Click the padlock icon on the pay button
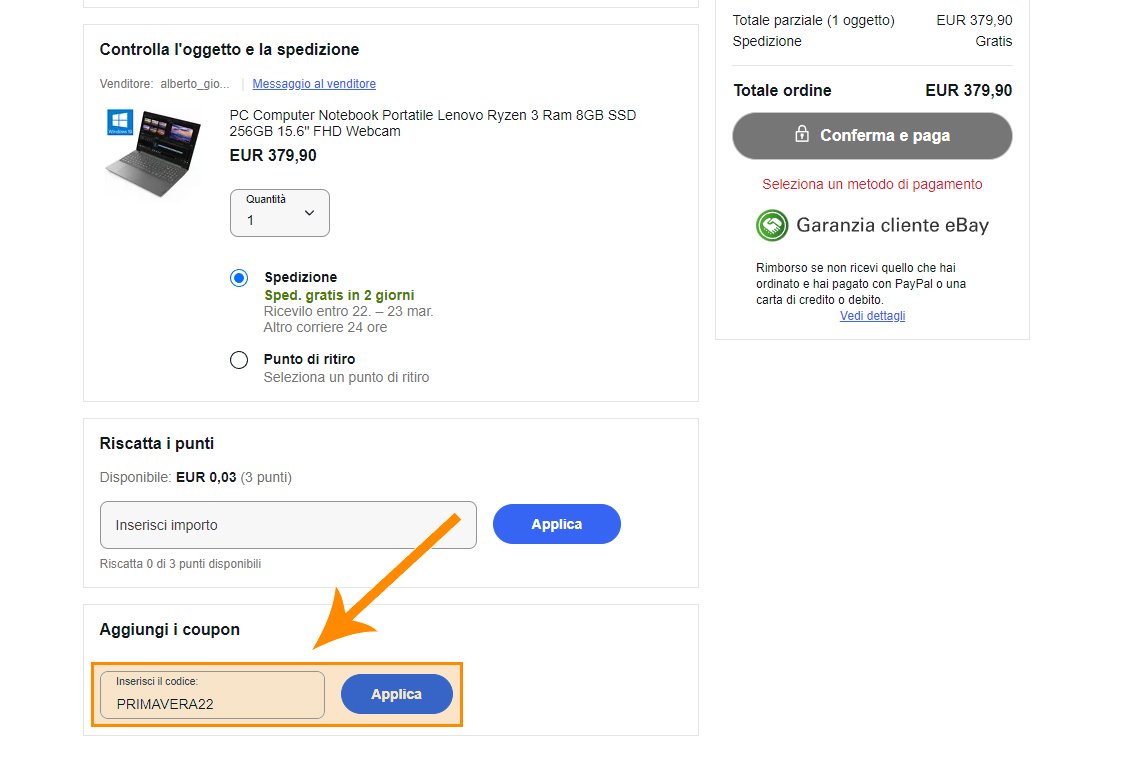This screenshot has height=776, width=1122. coord(802,134)
